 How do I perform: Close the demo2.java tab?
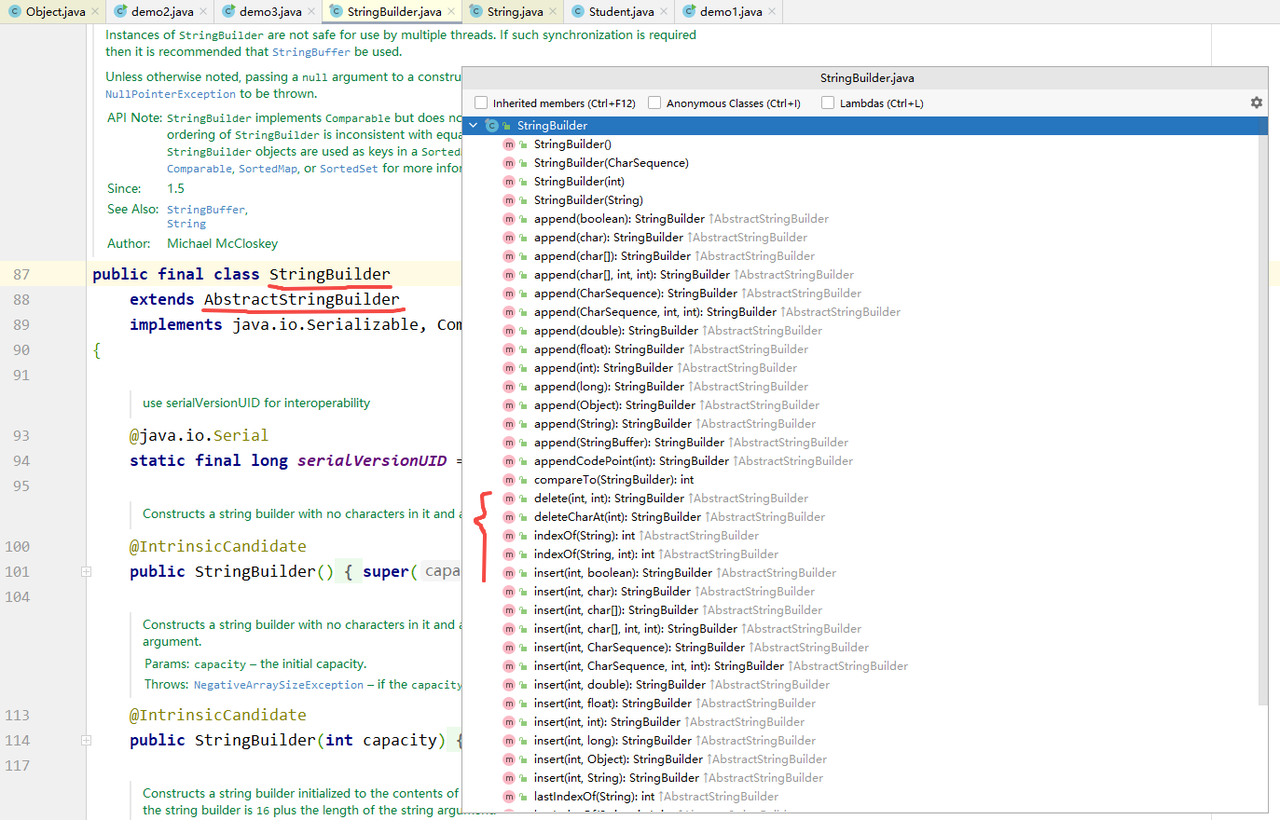pyautogui.click(x=203, y=12)
